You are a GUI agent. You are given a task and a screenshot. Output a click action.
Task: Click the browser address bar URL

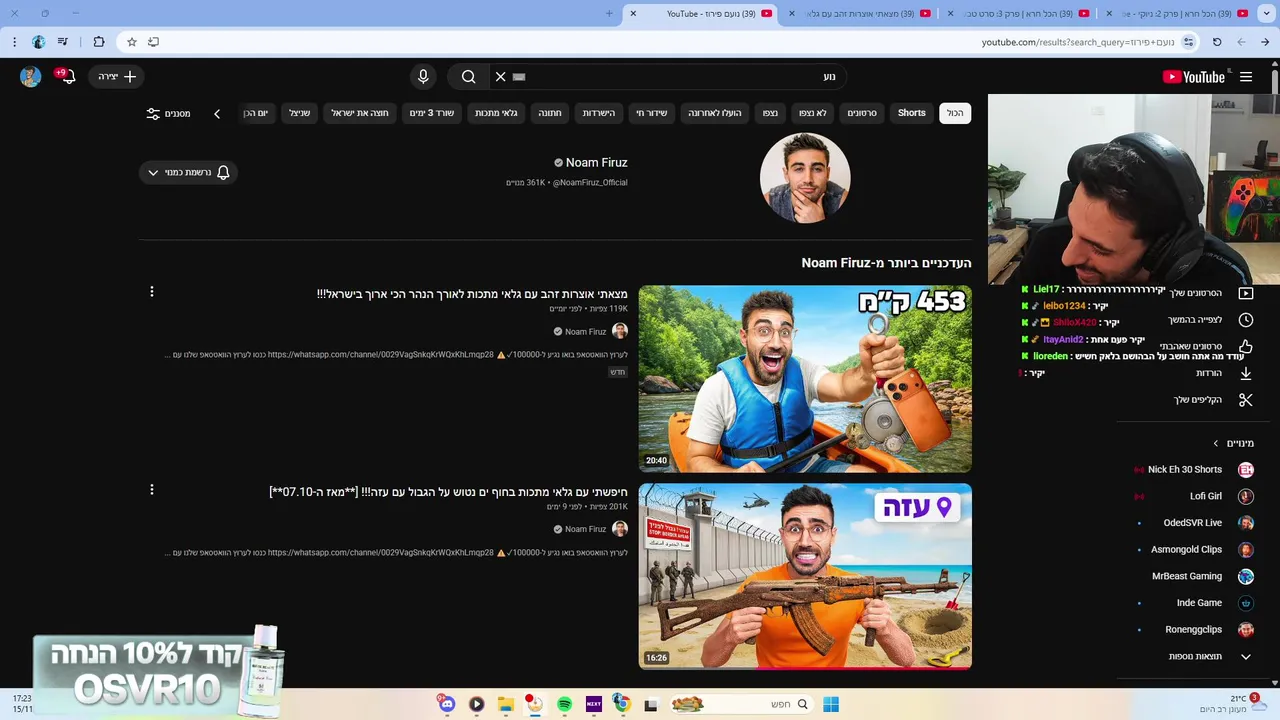pos(1078,42)
